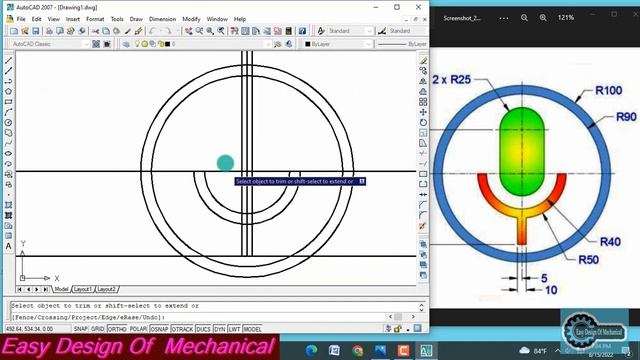Click the Open file icon

24,31
